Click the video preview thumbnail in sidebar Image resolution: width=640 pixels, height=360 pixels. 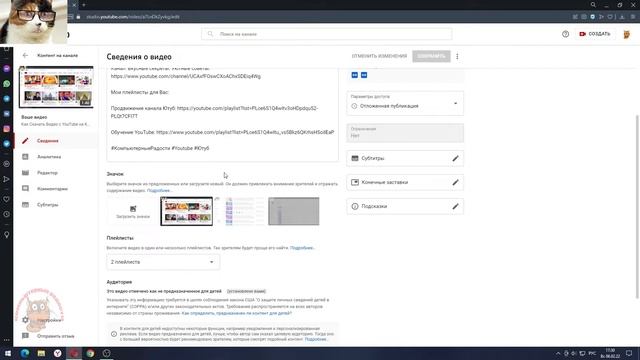tap(56, 87)
